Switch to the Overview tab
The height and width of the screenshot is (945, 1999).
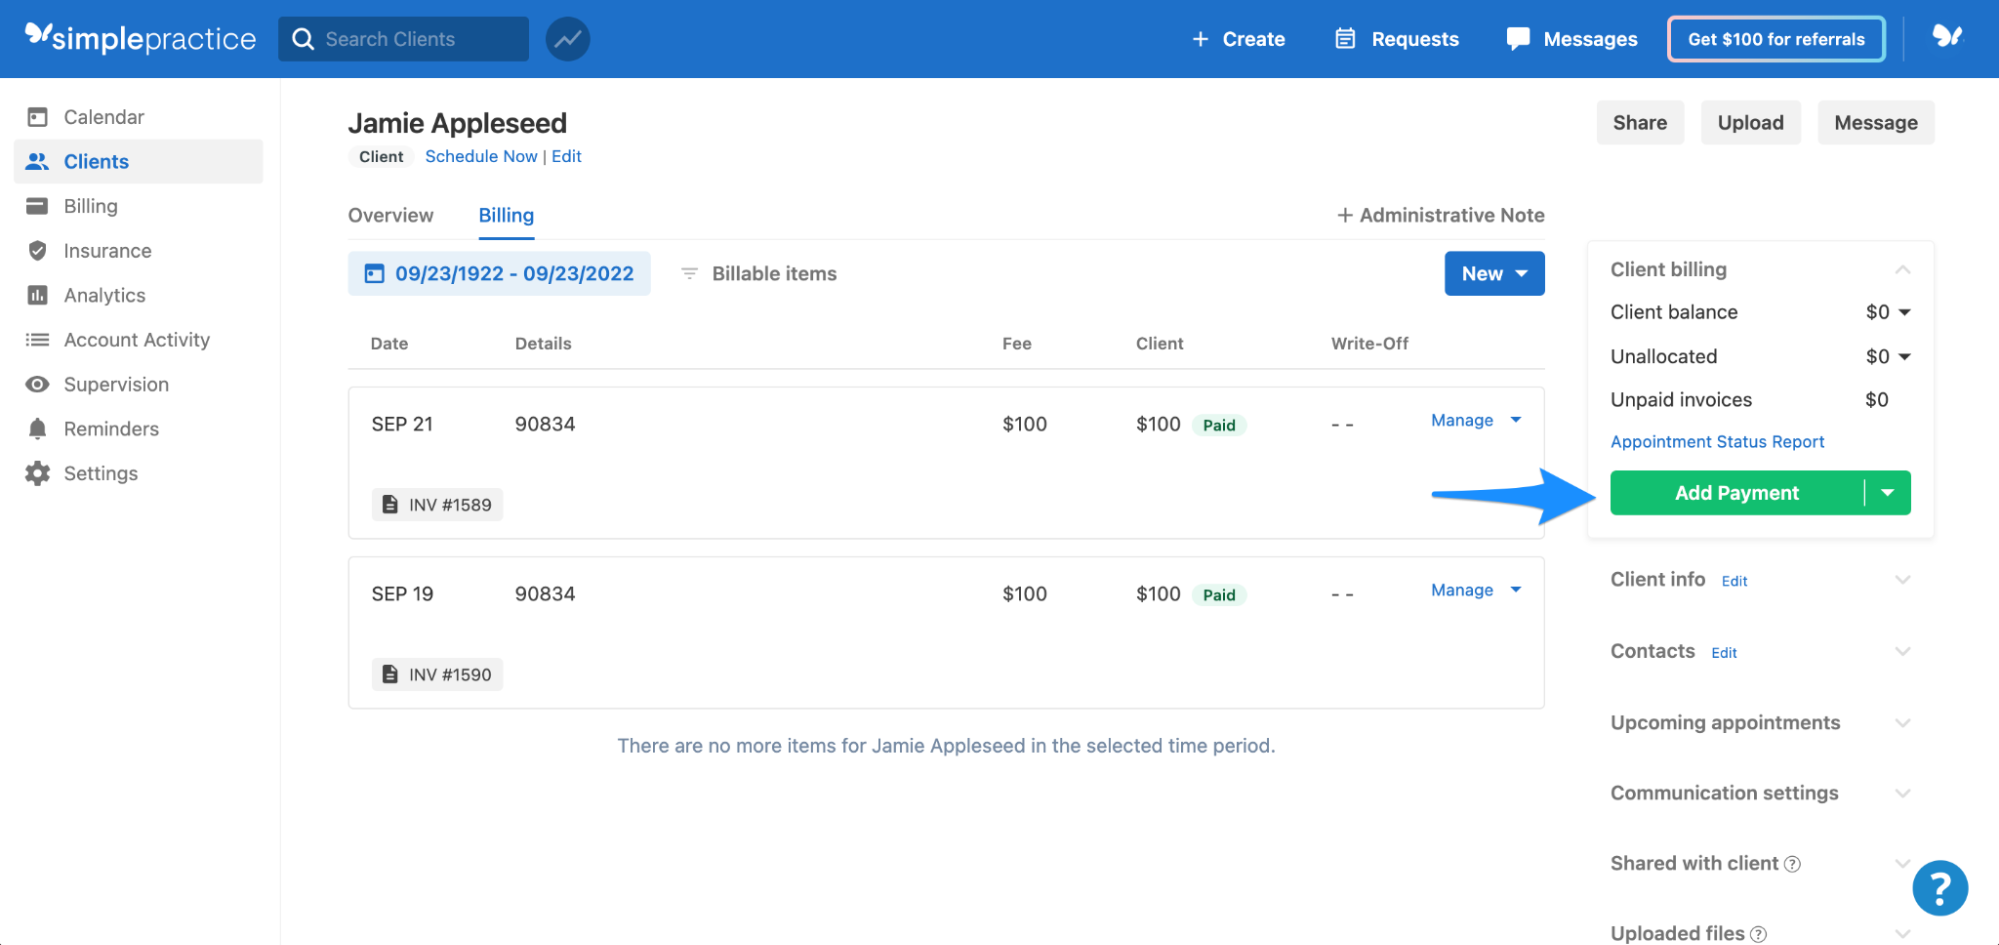[x=390, y=215]
